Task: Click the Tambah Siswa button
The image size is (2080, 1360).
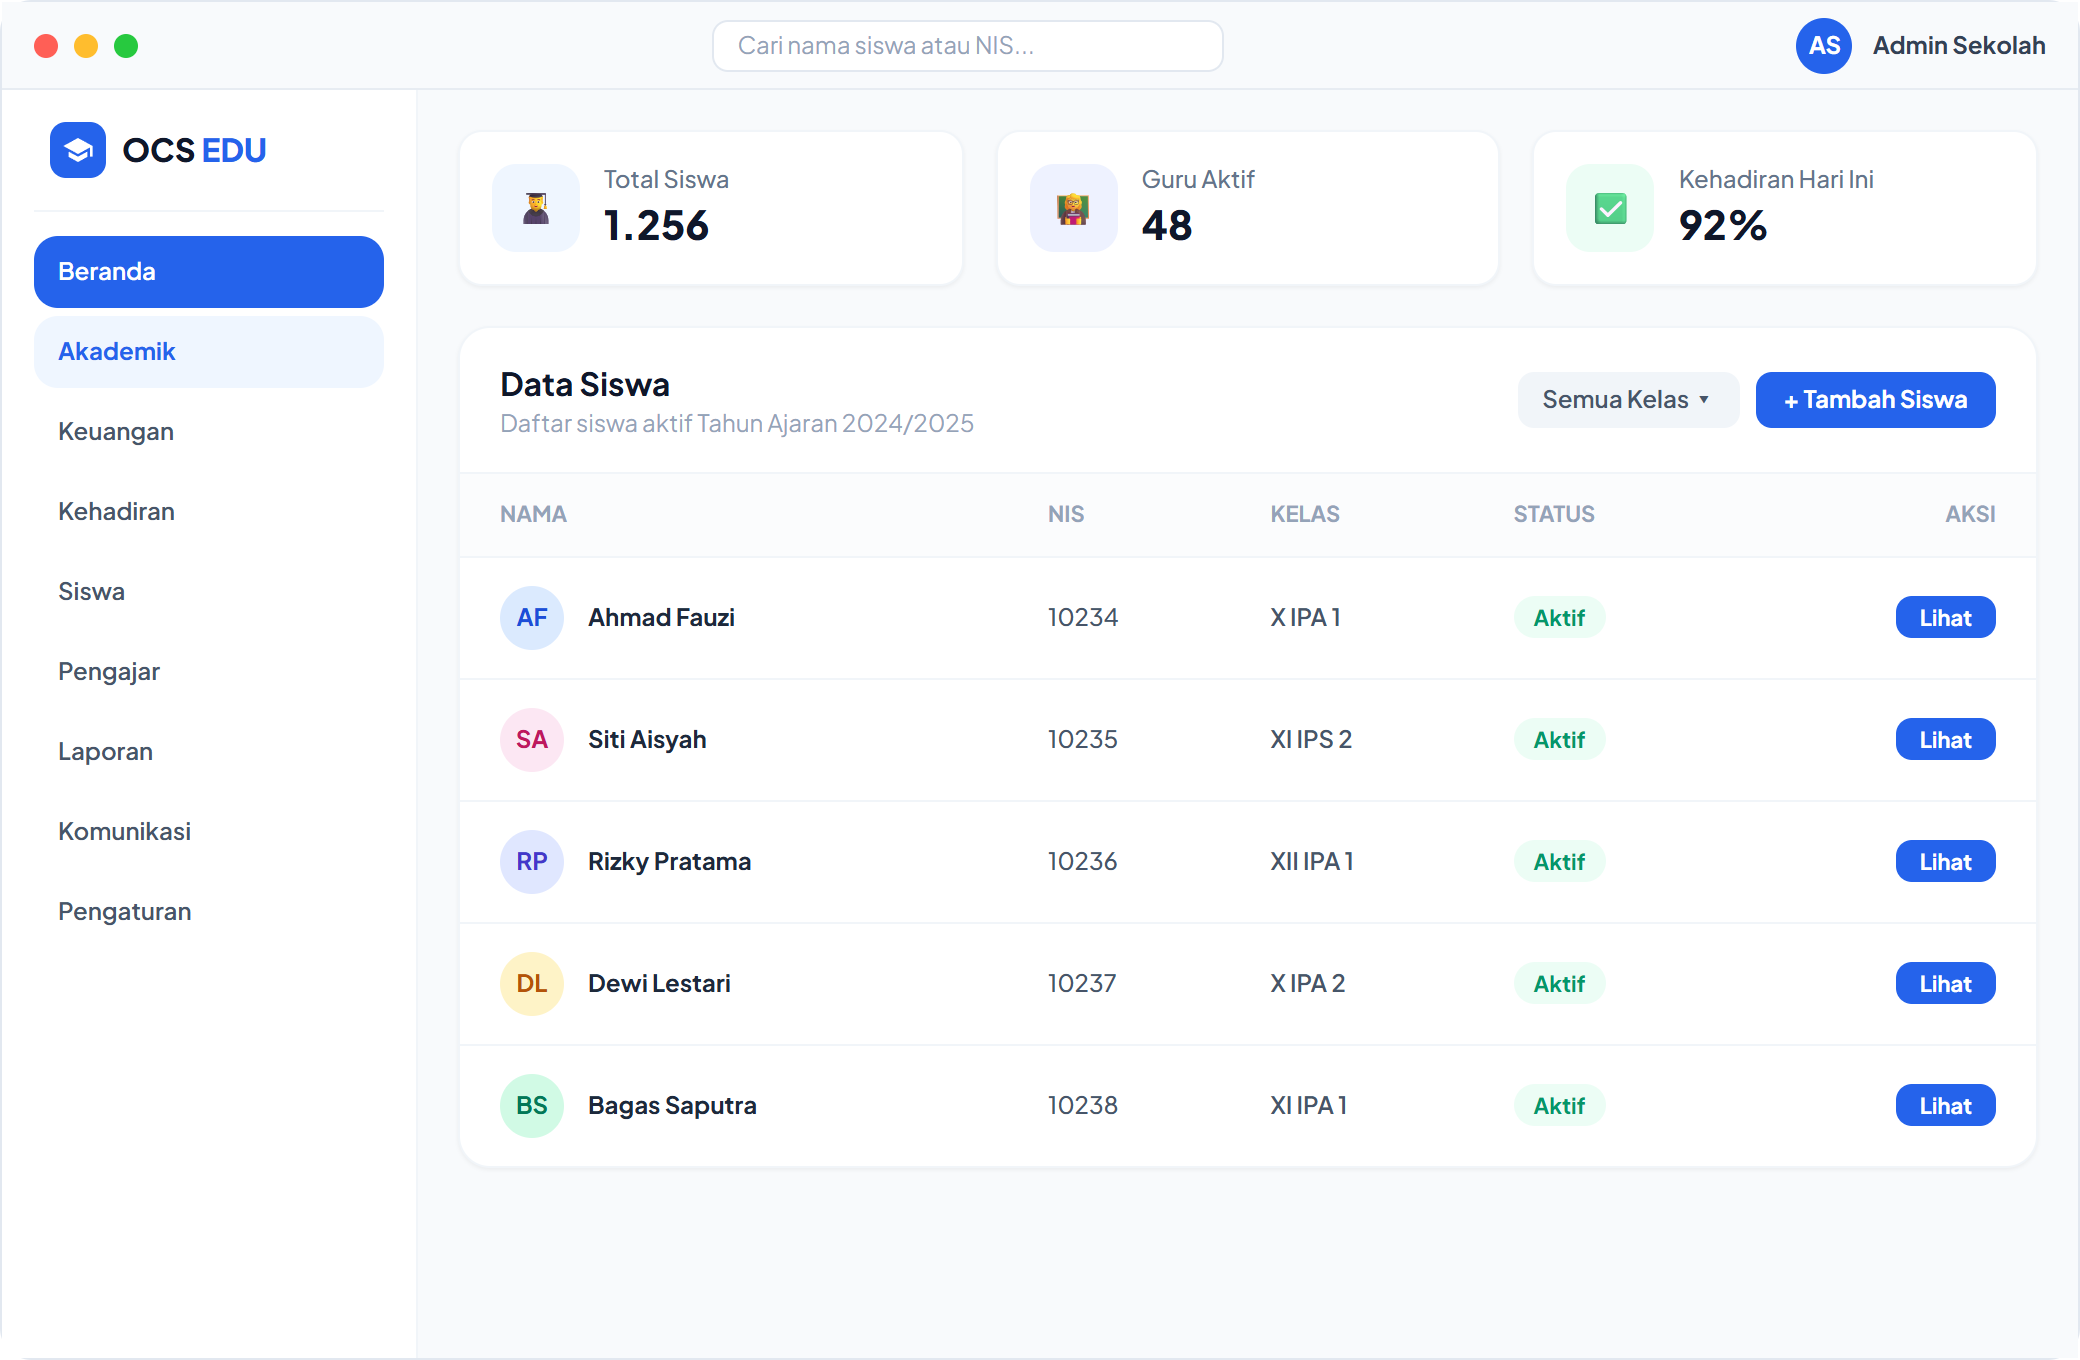Action: (x=1875, y=400)
